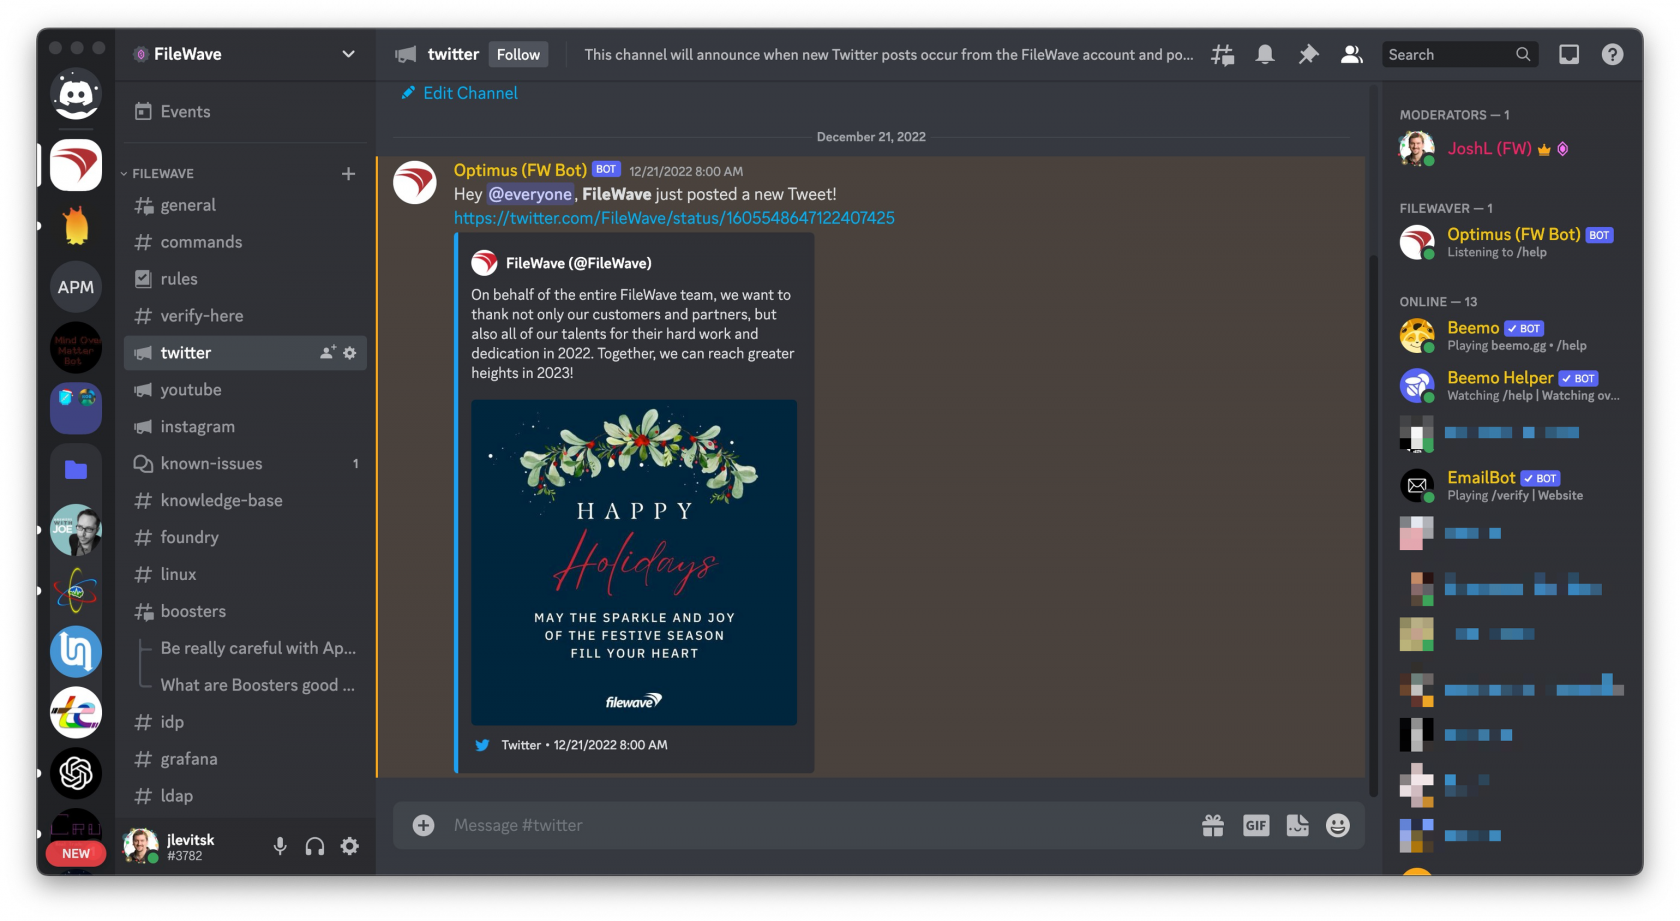The height and width of the screenshot is (921, 1680).
Task: Open FileWave (@FileWave) embed author link
Action: coord(578,263)
